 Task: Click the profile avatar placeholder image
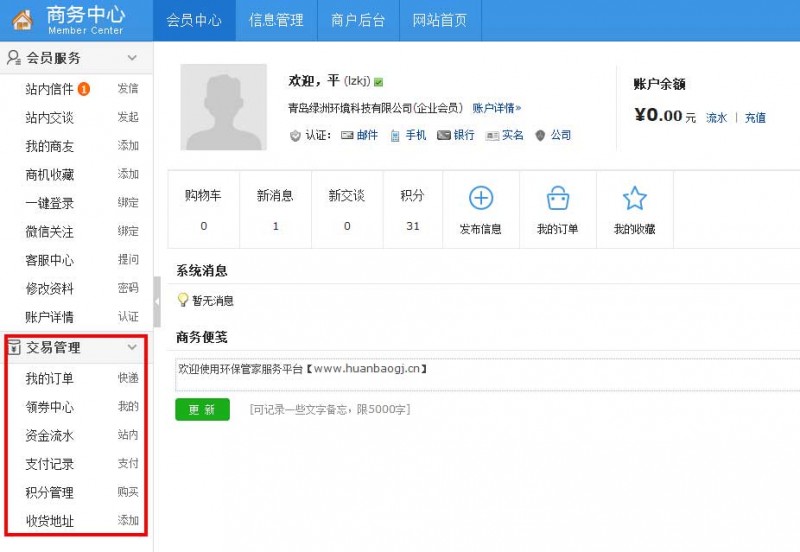click(x=223, y=107)
